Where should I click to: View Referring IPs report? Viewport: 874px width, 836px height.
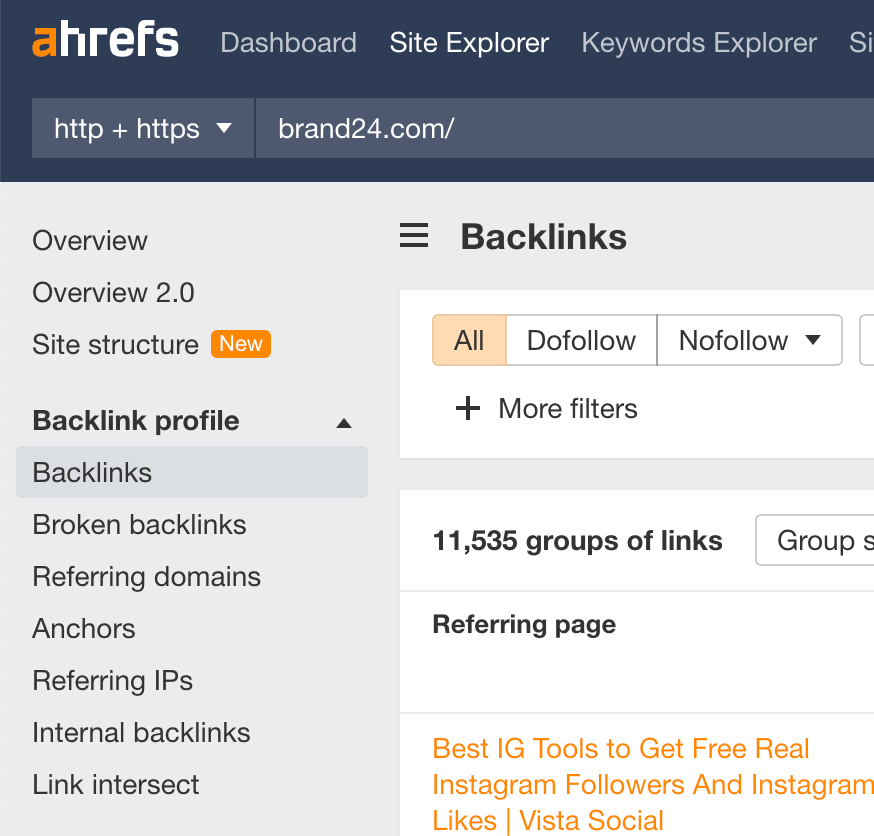(x=112, y=680)
